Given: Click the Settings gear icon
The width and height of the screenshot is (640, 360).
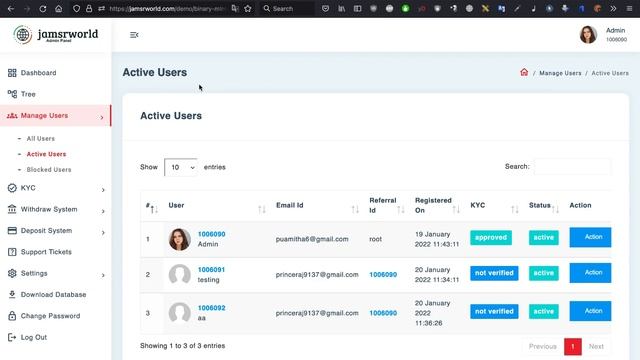Looking at the screenshot, I should (12, 273).
